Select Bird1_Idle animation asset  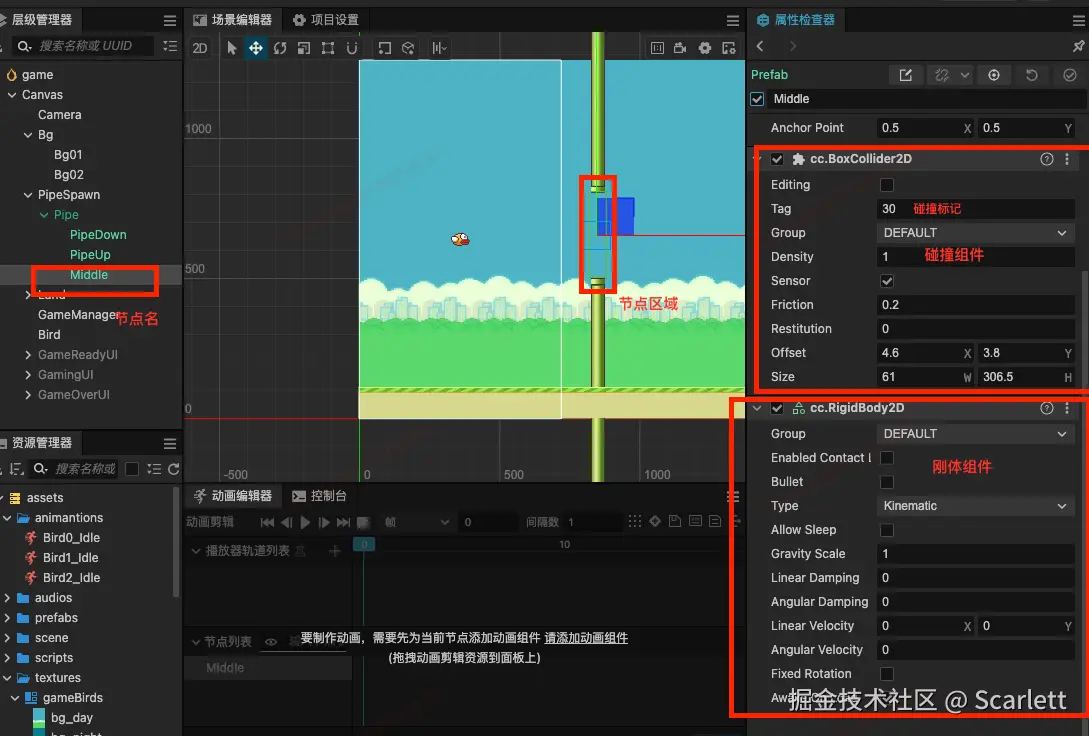click(x=70, y=558)
